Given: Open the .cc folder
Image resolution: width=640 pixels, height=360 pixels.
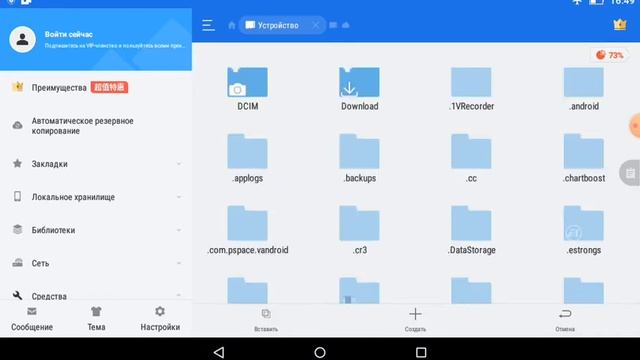Looking at the screenshot, I should point(471,158).
